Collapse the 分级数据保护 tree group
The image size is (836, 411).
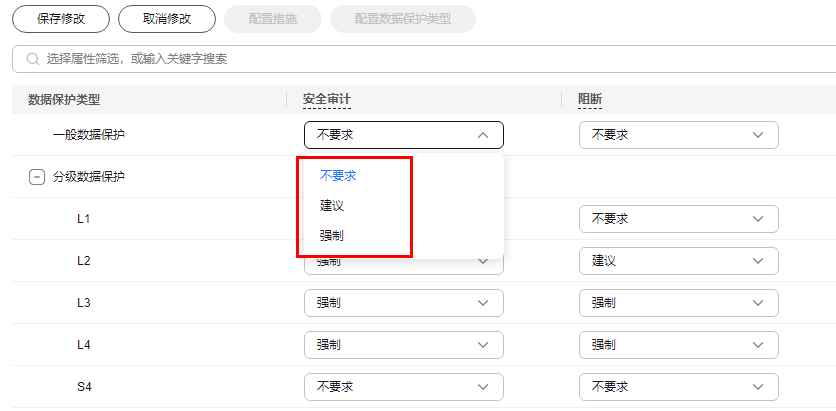37,177
